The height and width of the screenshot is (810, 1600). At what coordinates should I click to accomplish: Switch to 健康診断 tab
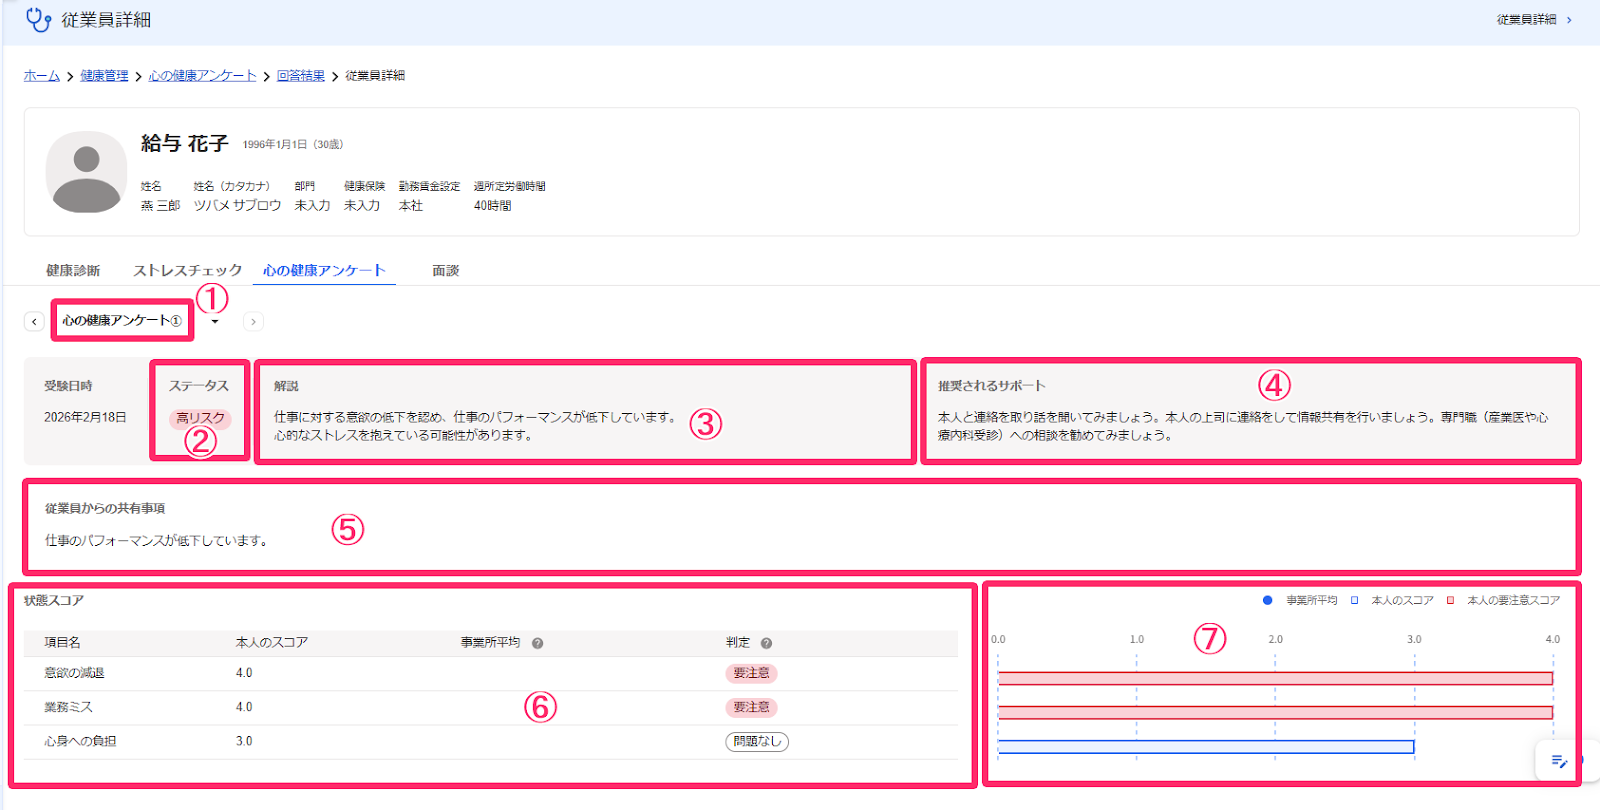pyautogui.click(x=73, y=270)
